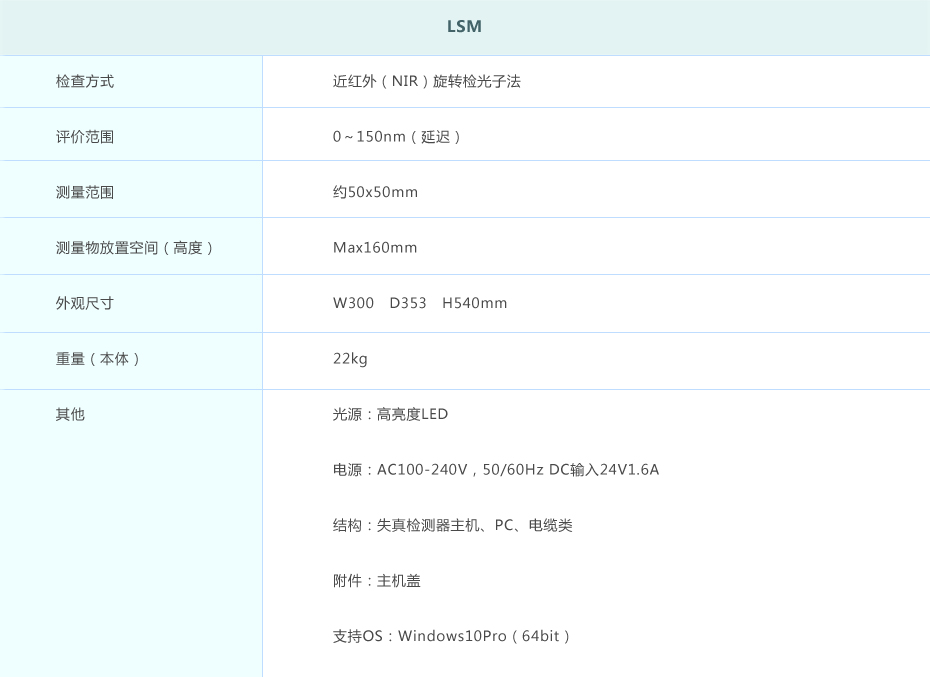Select the 其他 row label
The image size is (930, 677).
[x=70, y=414]
